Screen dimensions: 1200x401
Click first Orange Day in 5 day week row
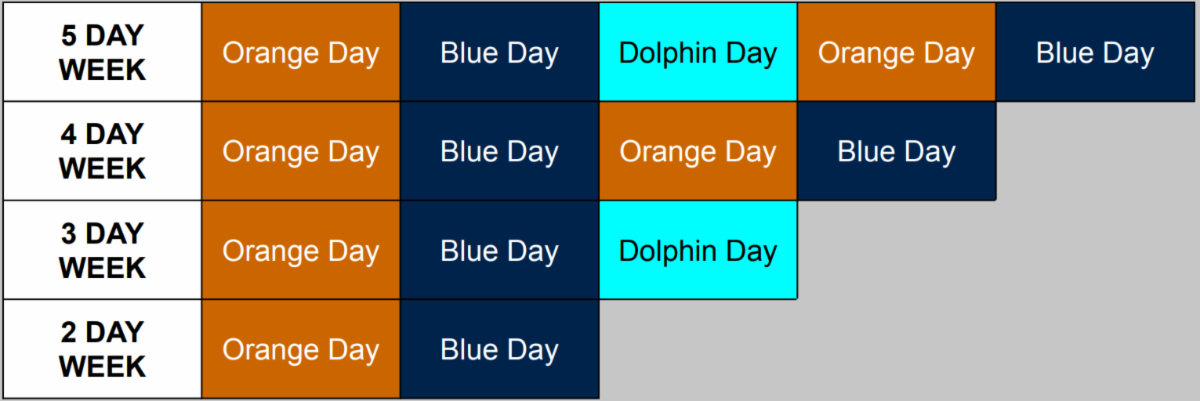click(x=300, y=52)
